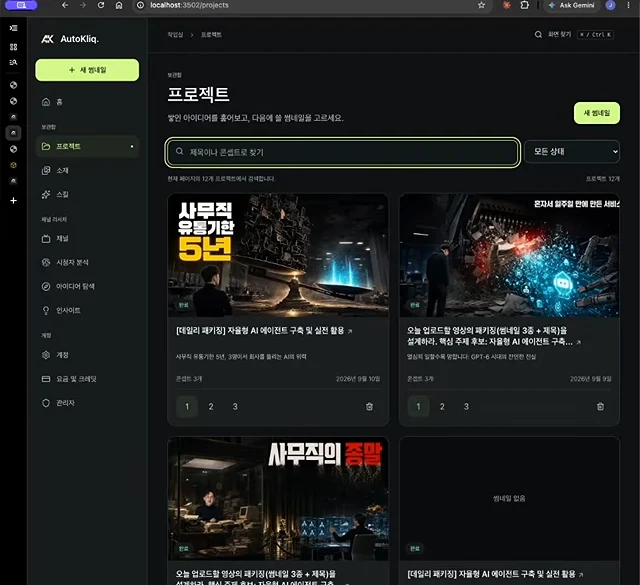Open the browser extensions puzzle icon
The image size is (640, 585).
(x=524, y=5)
